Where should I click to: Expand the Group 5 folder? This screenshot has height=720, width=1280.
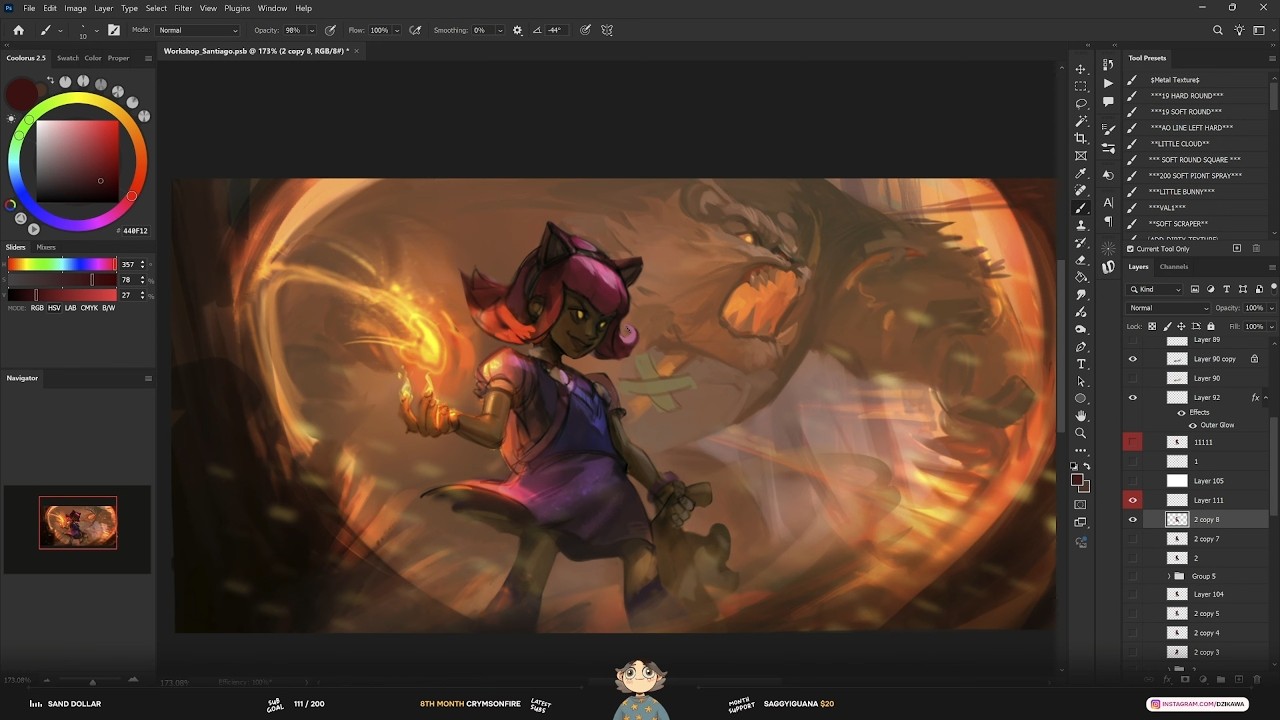[x=1169, y=576]
